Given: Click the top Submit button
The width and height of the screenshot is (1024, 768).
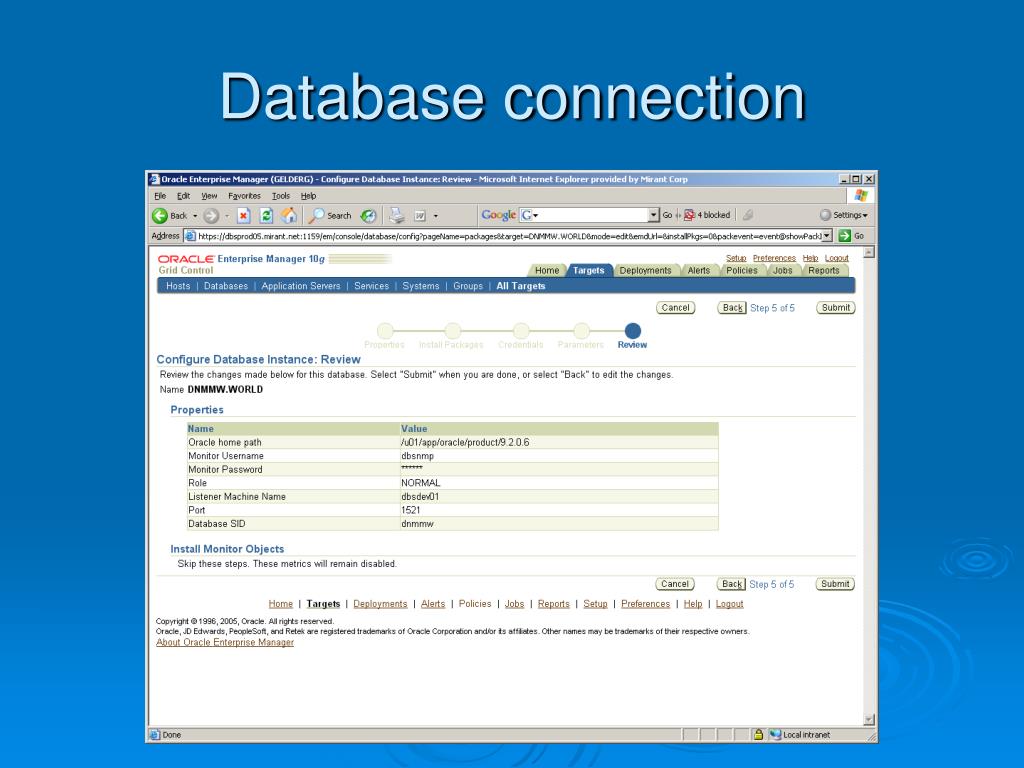Looking at the screenshot, I should click(835, 308).
